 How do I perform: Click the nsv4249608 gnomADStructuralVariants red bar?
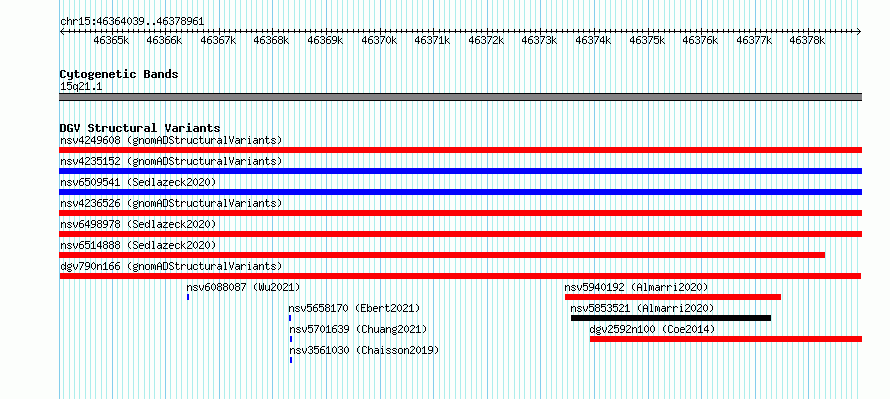460,150
